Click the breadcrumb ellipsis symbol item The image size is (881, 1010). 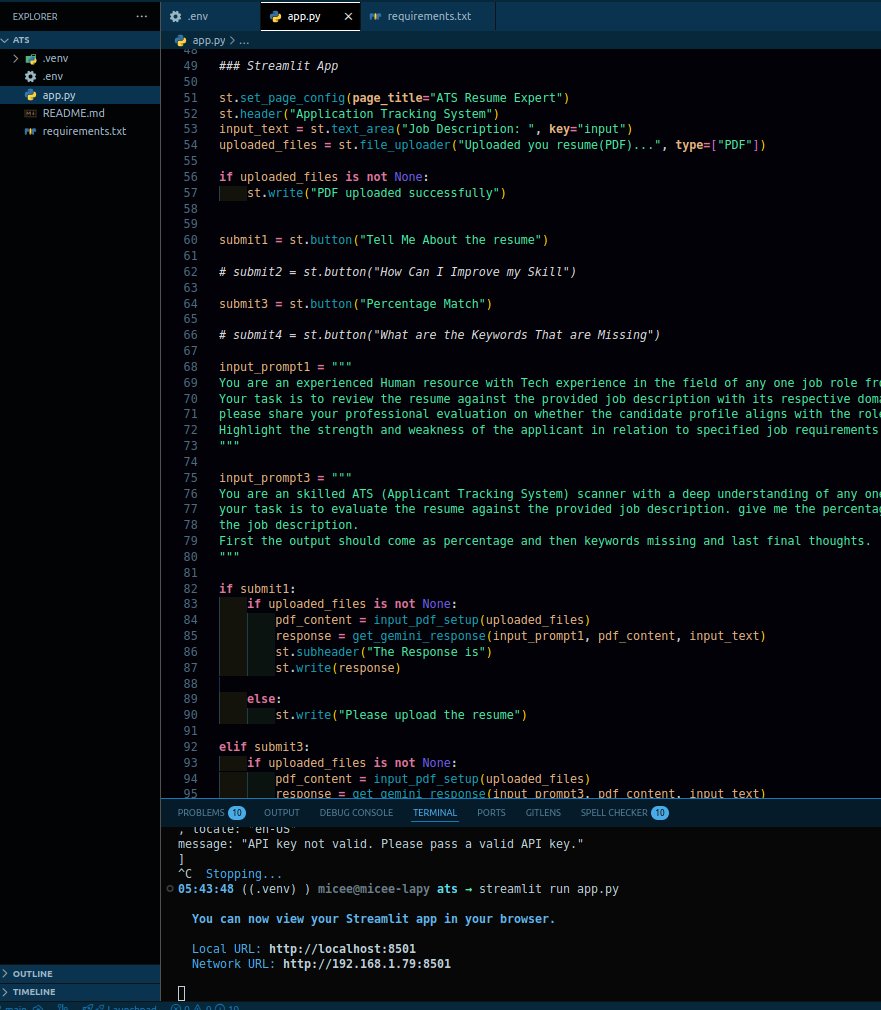(x=244, y=41)
